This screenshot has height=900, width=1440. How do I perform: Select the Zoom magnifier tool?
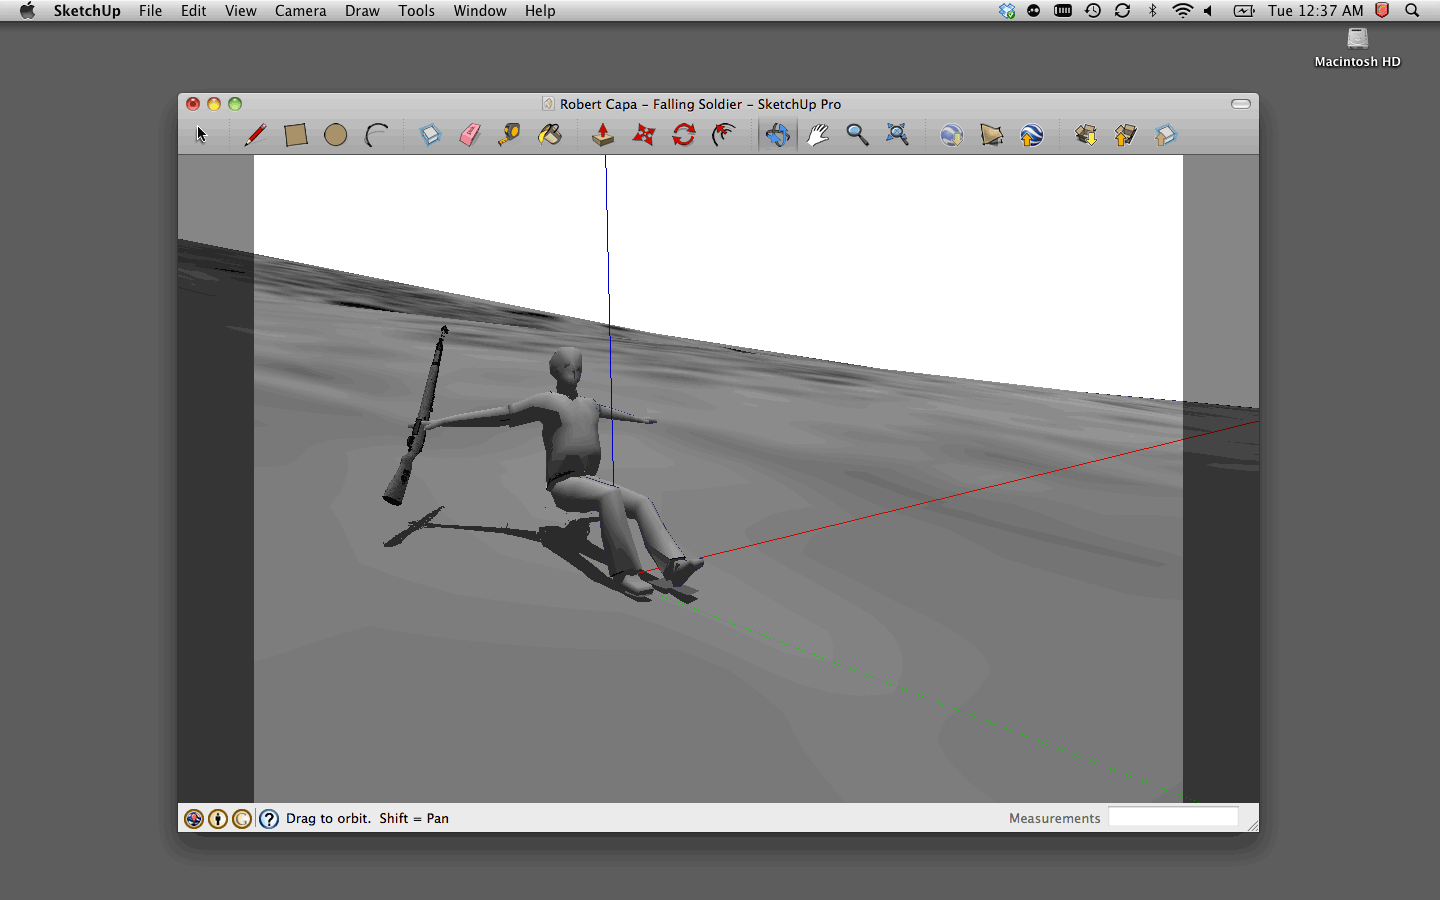pyautogui.click(x=857, y=135)
